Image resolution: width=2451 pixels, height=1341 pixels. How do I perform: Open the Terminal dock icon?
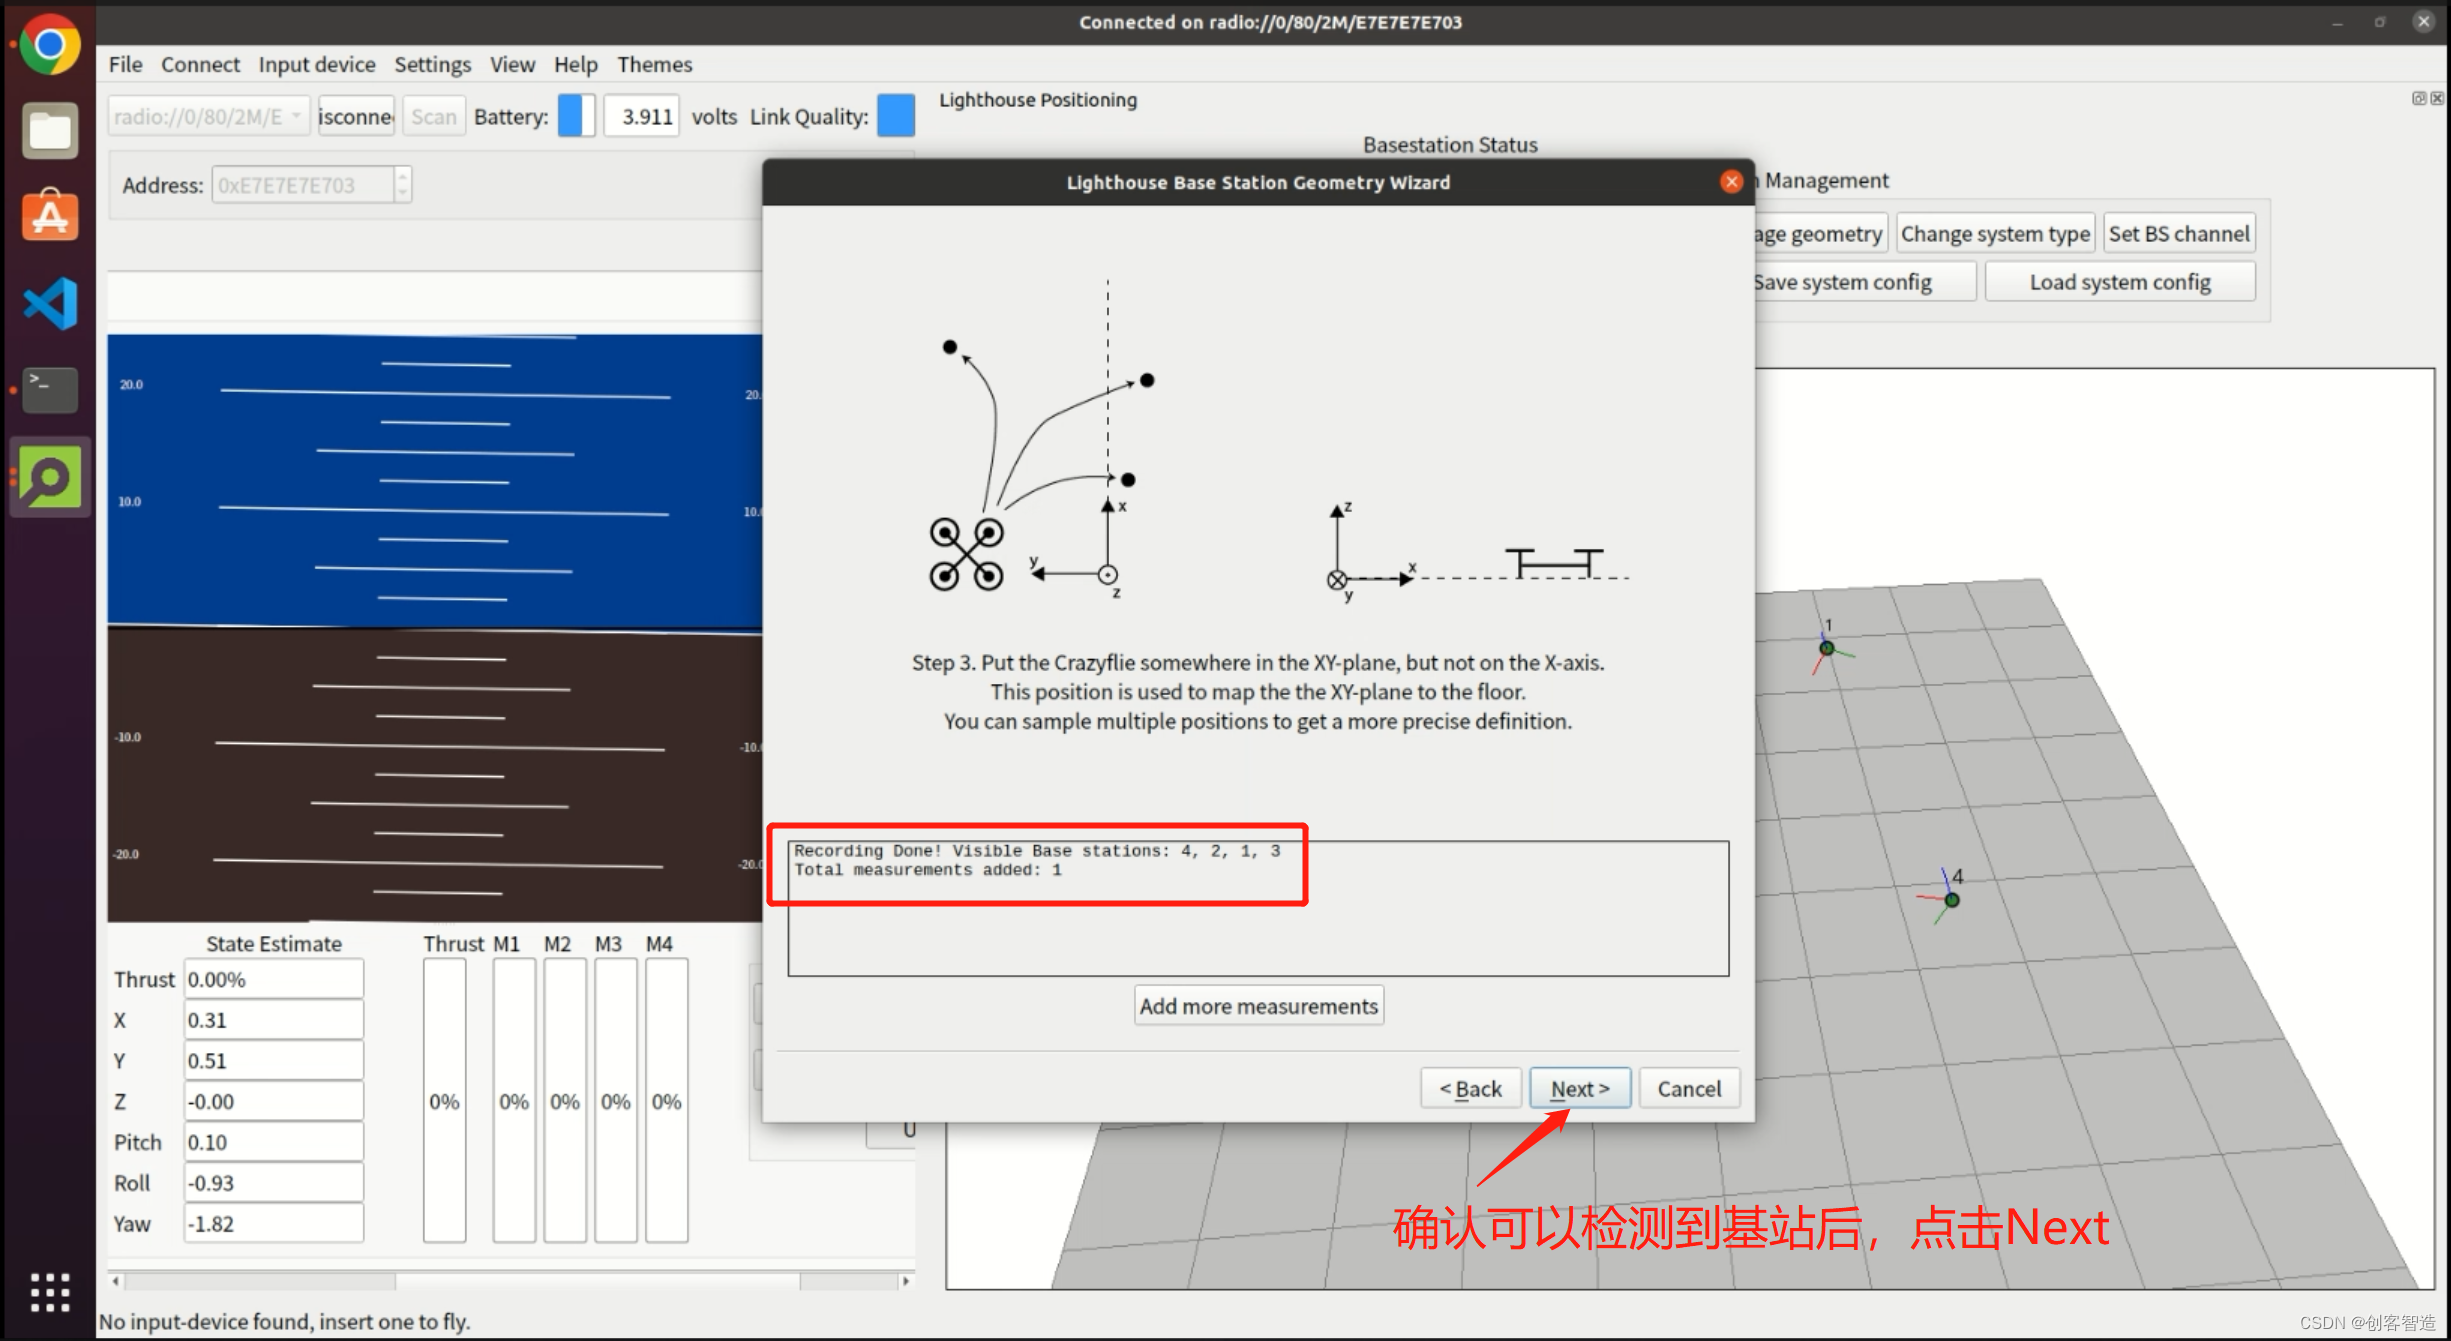point(49,389)
